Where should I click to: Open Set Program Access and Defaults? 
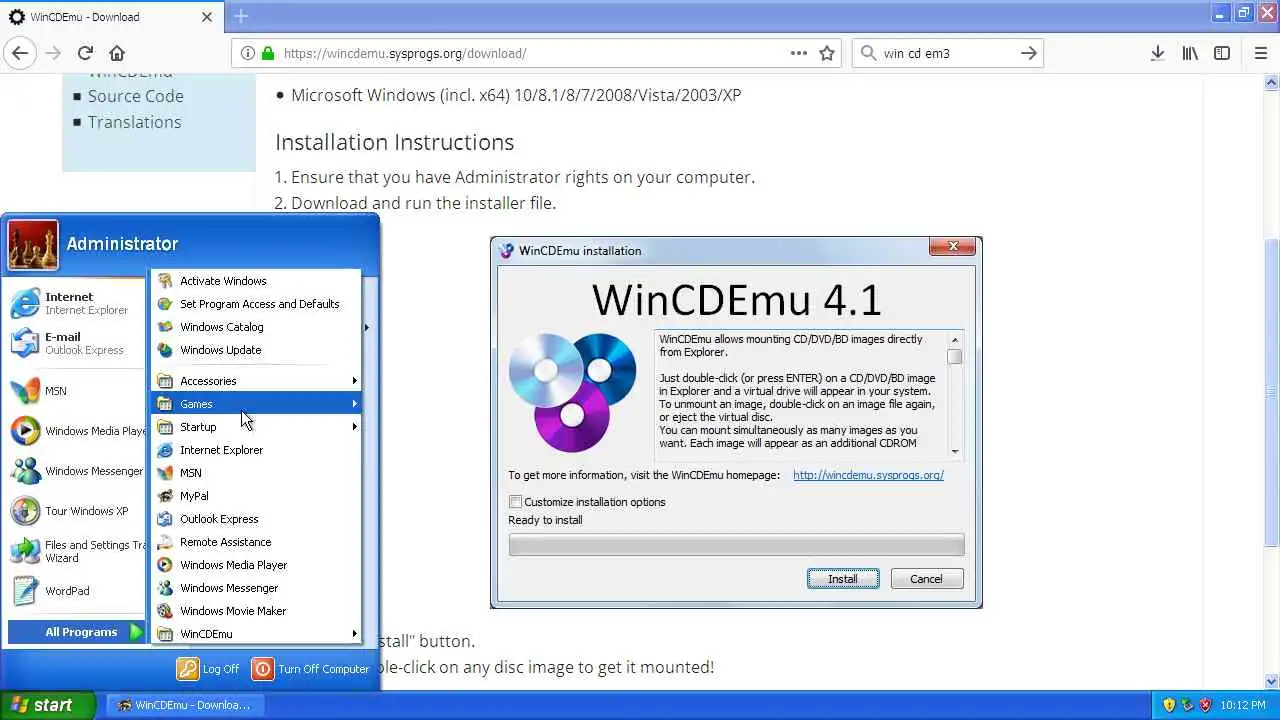[x=257, y=304]
